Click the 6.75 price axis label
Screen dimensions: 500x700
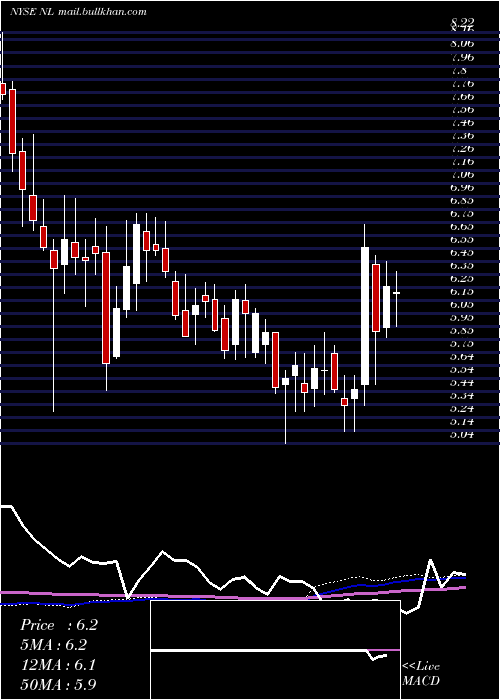462,214
